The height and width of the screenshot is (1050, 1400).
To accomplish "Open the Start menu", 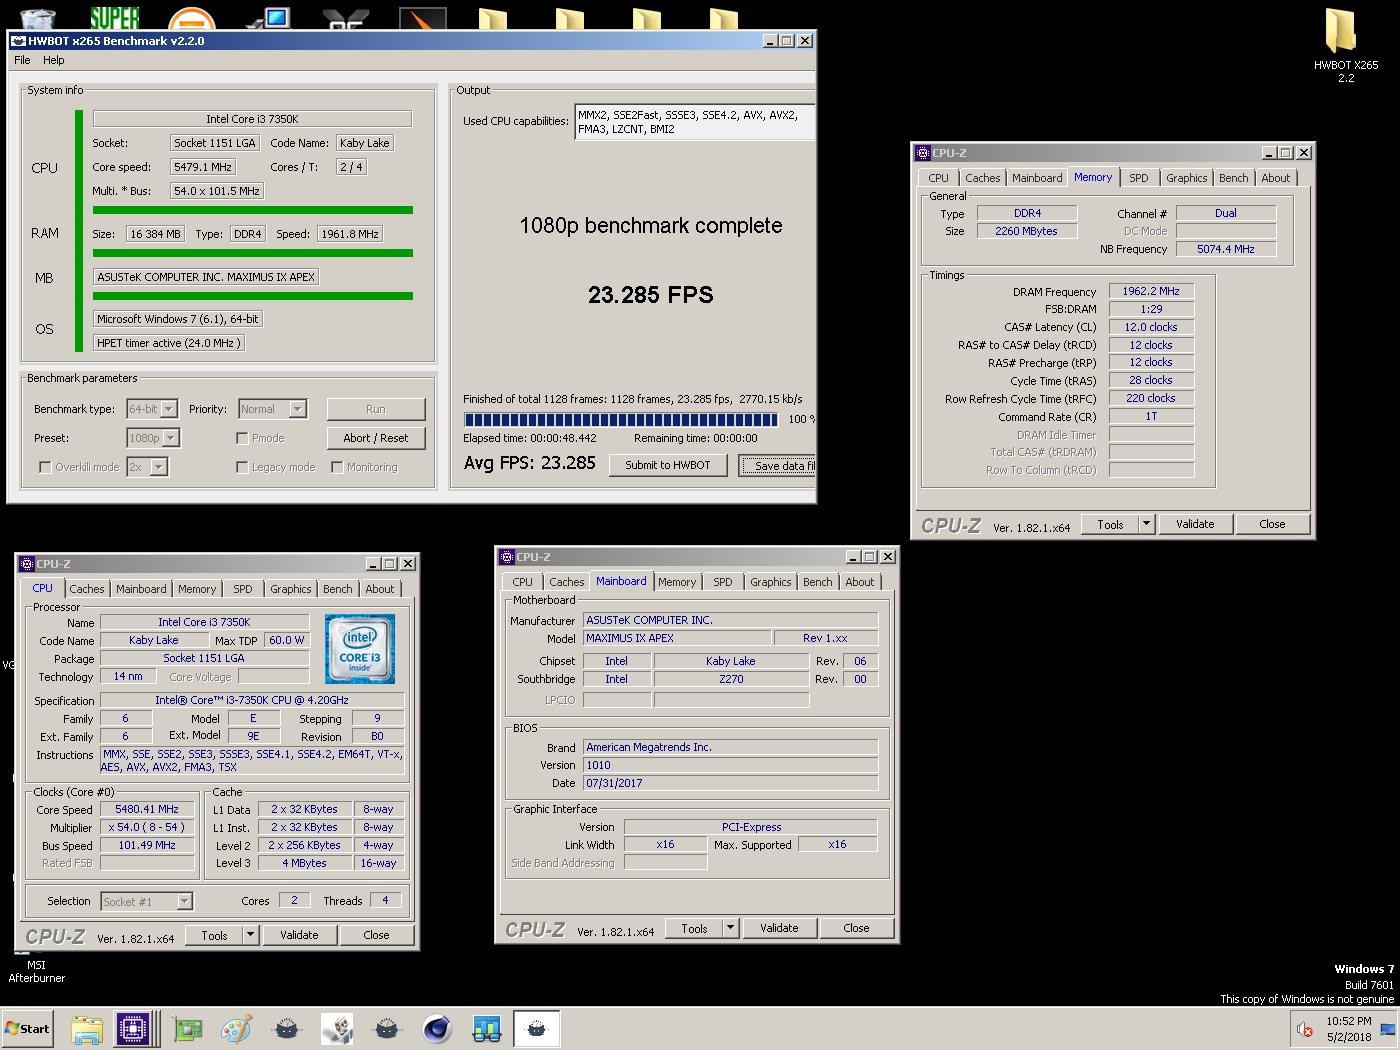I will click(x=27, y=1029).
